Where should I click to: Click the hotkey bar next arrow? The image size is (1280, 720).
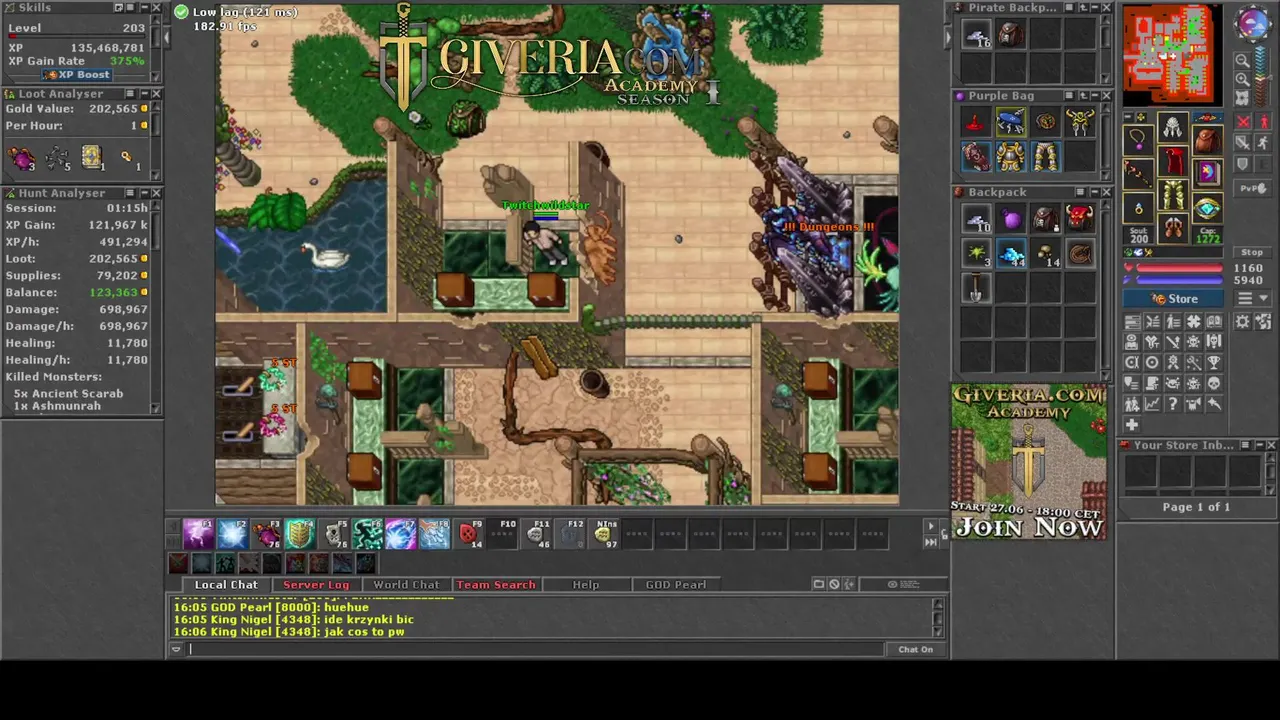(x=931, y=526)
